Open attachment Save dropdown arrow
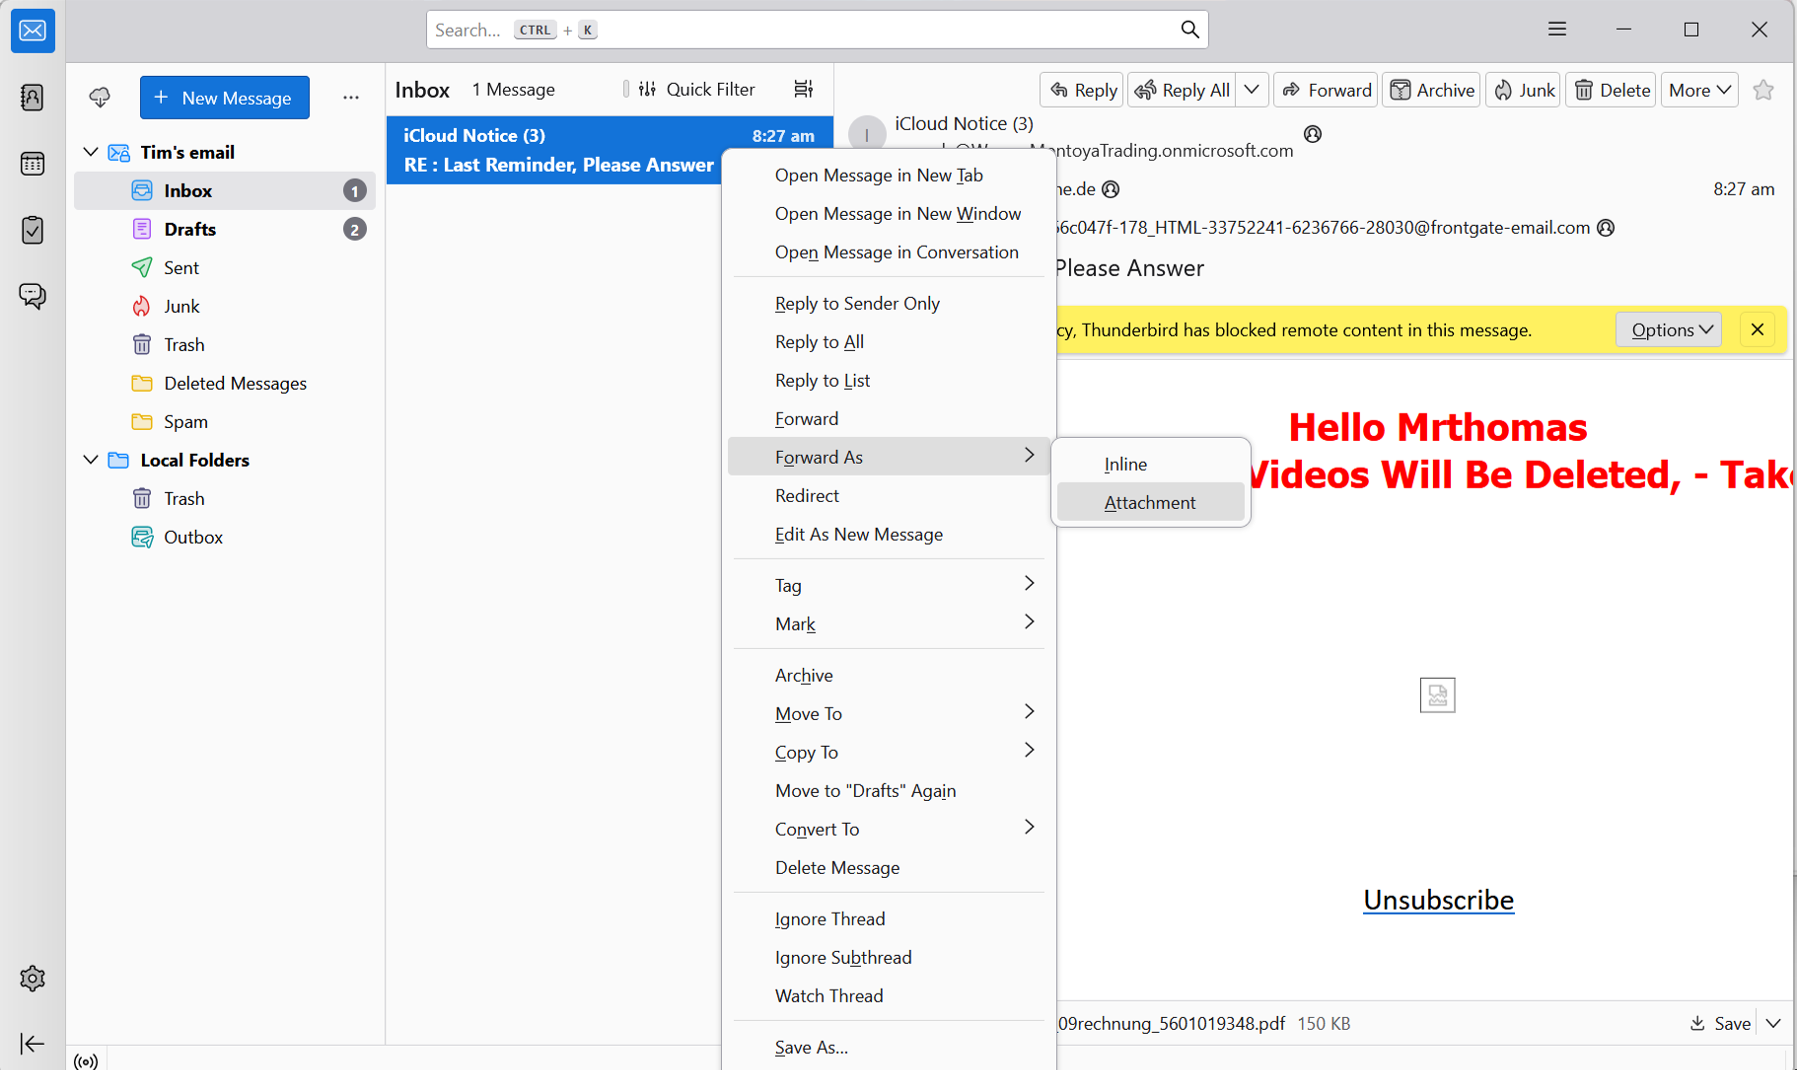The width and height of the screenshot is (1797, 1070). click(x=1773, y=1023)
